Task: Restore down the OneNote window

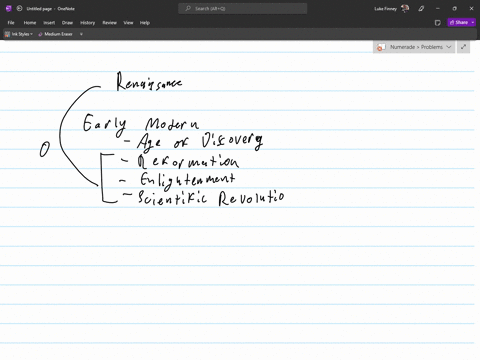Action: 455,9
